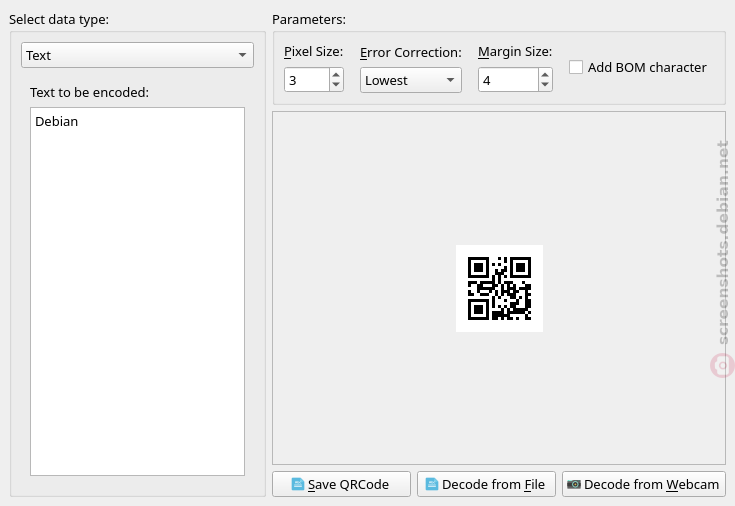Image resolution: width=735 pixels, height=506 pixels.
Task: Click the 'Text to be encoded' input area
Action: click(x=137, y=291)
